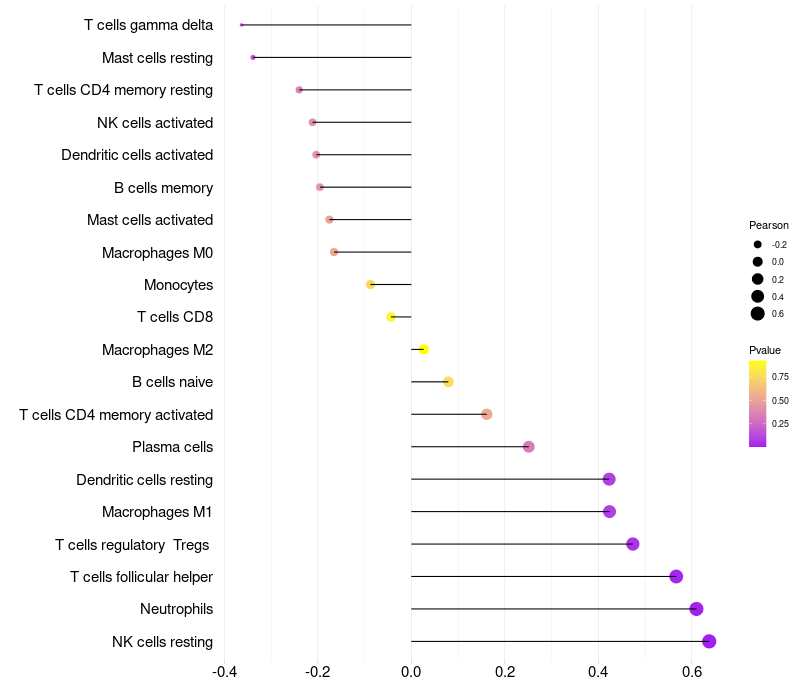The image size is (800, 700).
Task: Click the 0.0 x-axis tick label
Action: click(411, 671)
